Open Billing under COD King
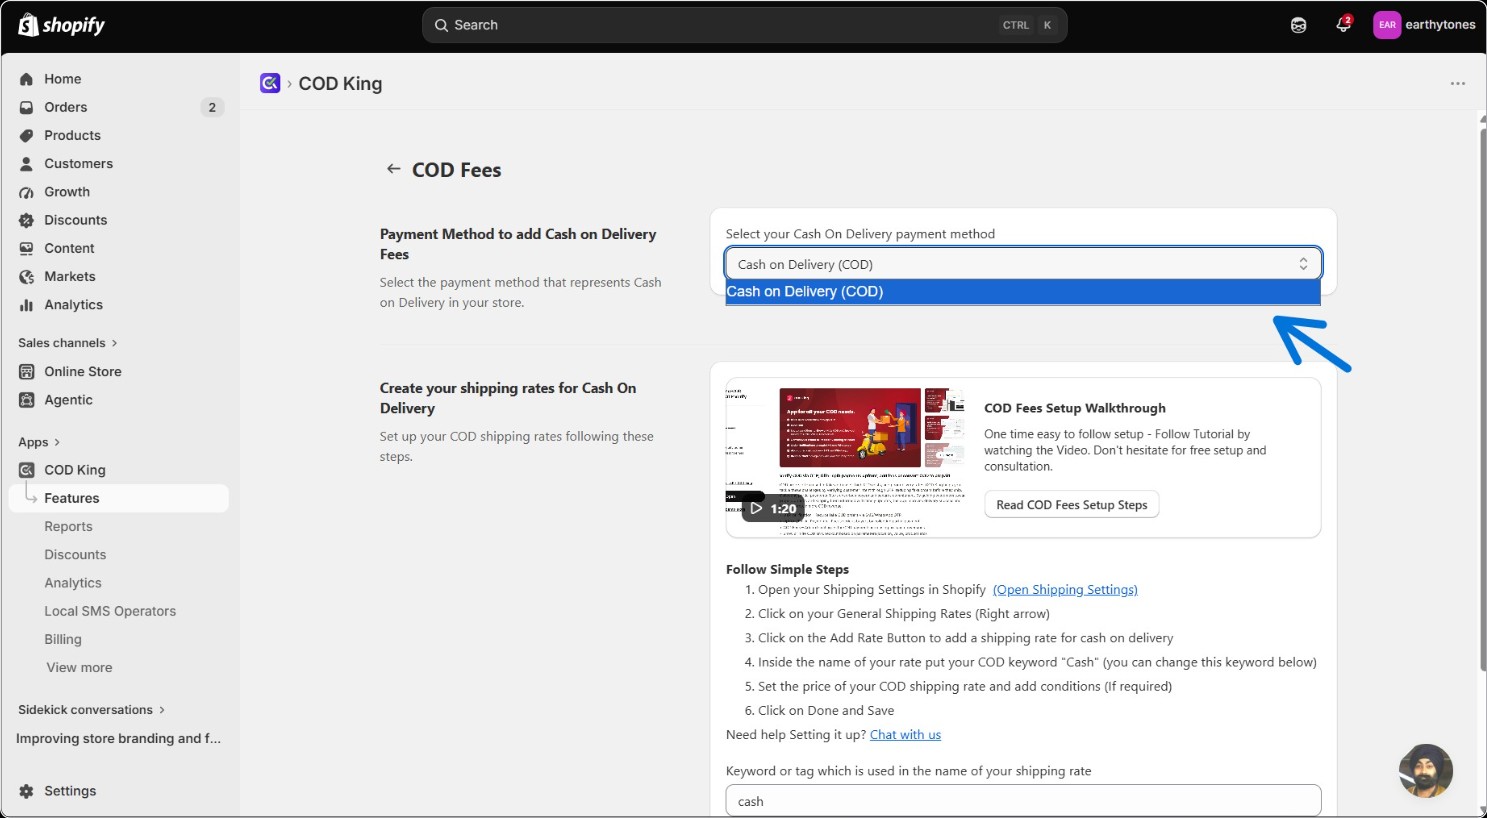This screenshot has width=1487, height=818. 63,639
